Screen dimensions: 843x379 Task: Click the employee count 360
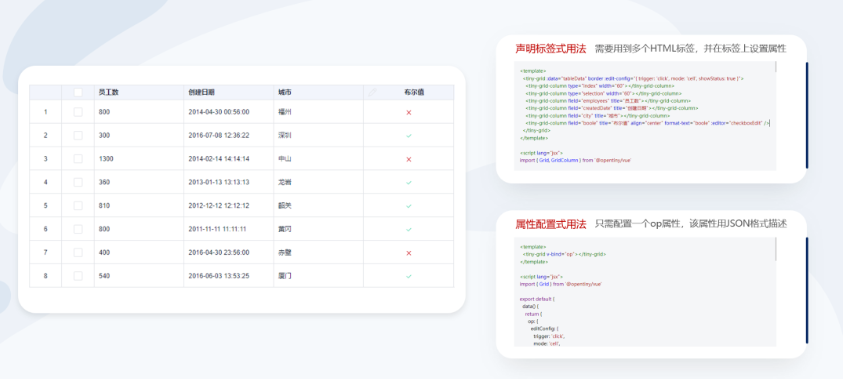[x=104, y=182]
